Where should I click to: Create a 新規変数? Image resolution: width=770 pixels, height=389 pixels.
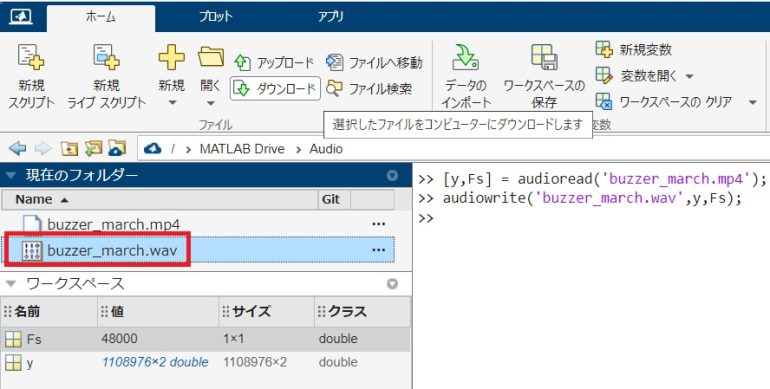click(633, 50)
